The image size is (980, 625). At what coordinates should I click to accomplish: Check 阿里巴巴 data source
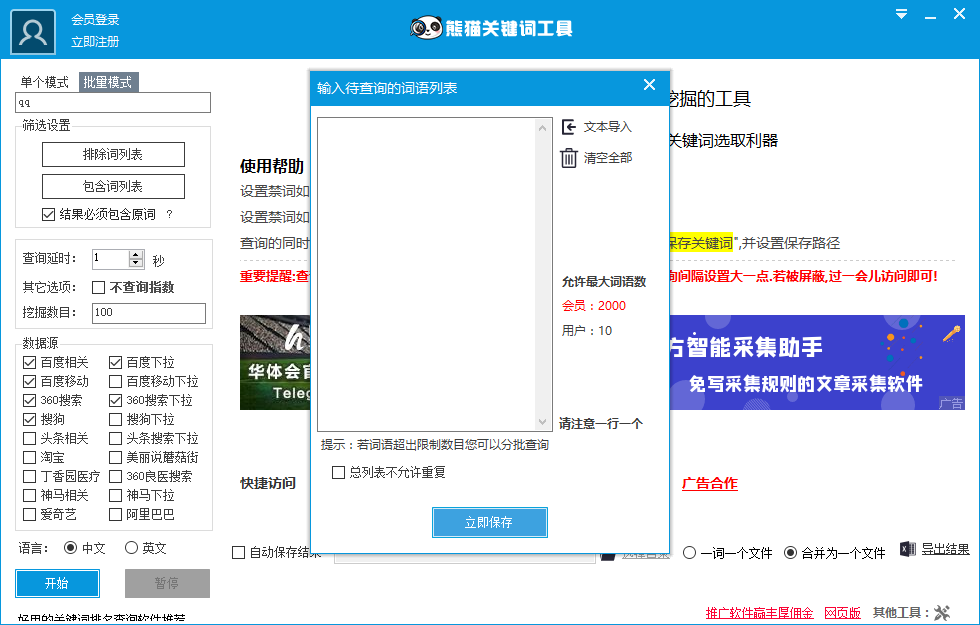coord(115,514)
